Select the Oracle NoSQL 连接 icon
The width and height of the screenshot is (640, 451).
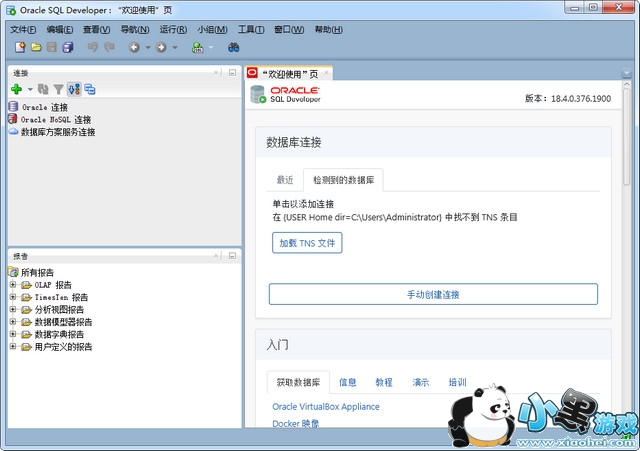coord(13,119)
